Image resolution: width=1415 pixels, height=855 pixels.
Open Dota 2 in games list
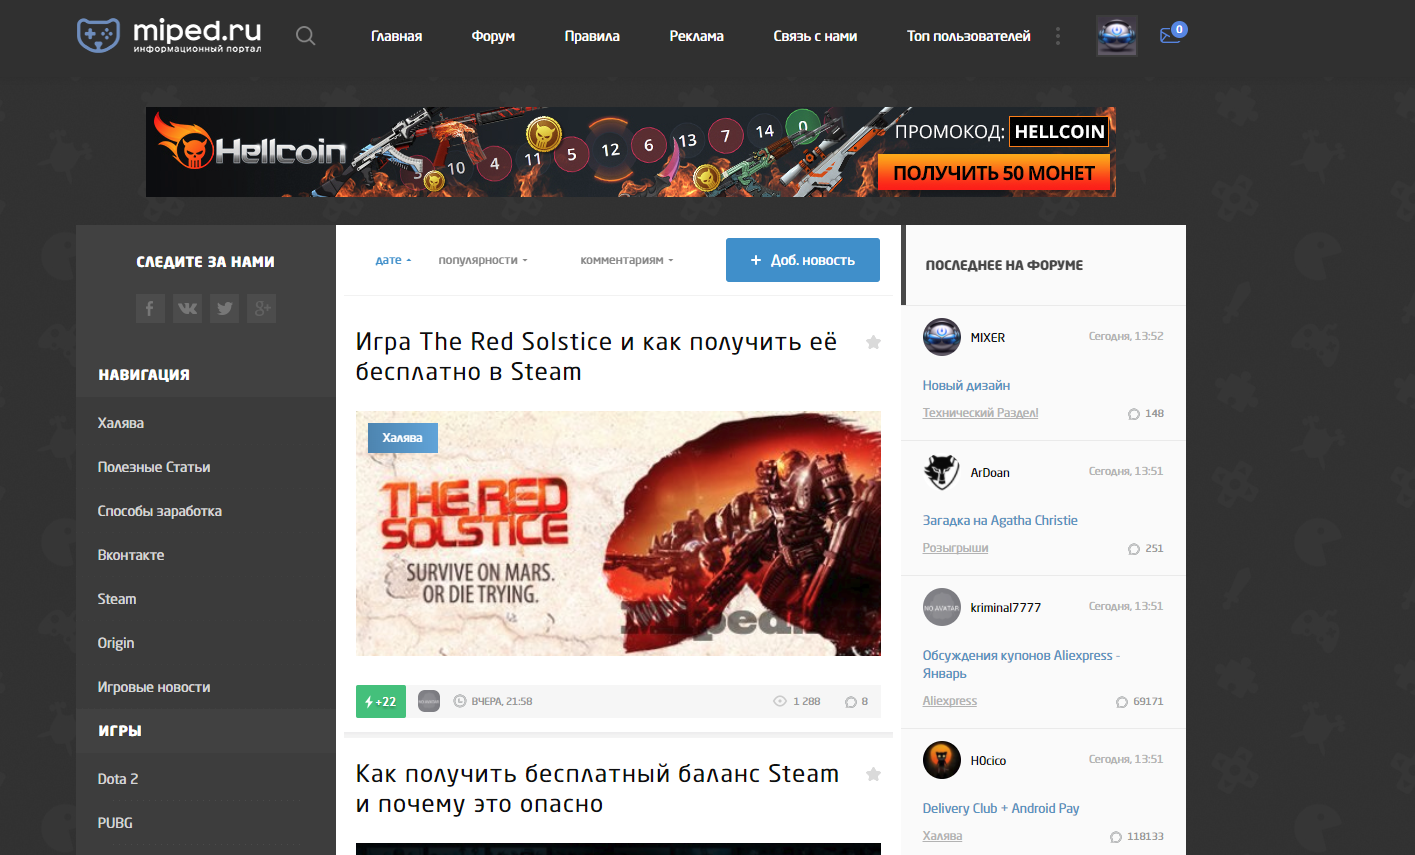pyautogui.click(x=118, y=779)
